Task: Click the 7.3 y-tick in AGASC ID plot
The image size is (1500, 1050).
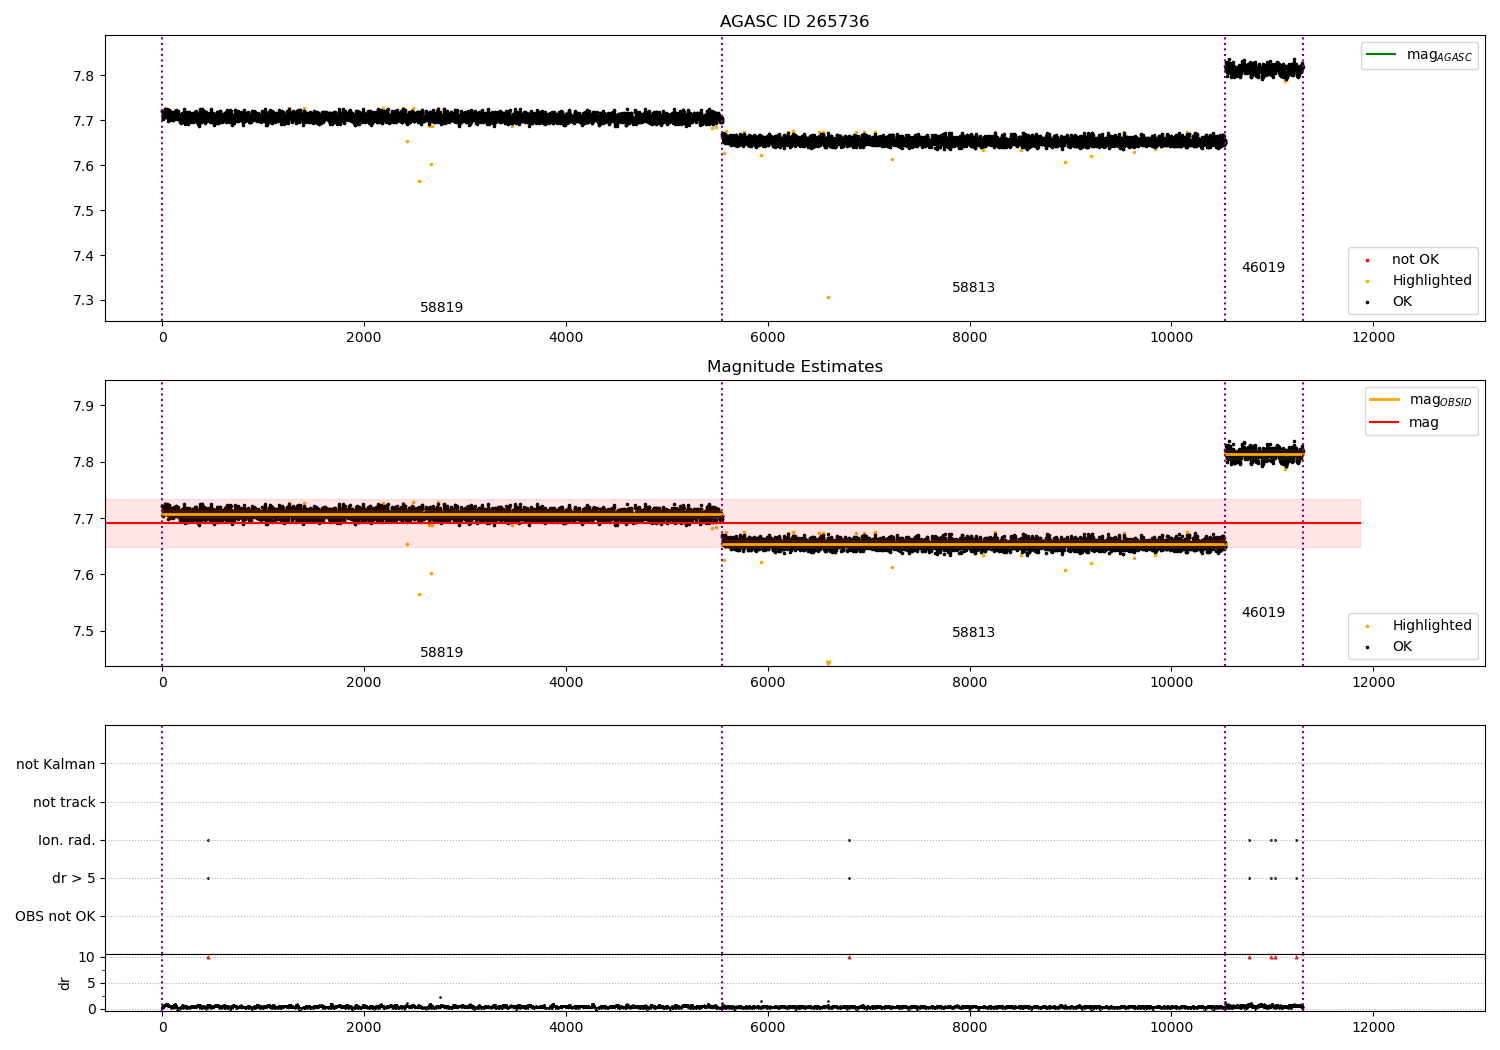Action: 83,301
